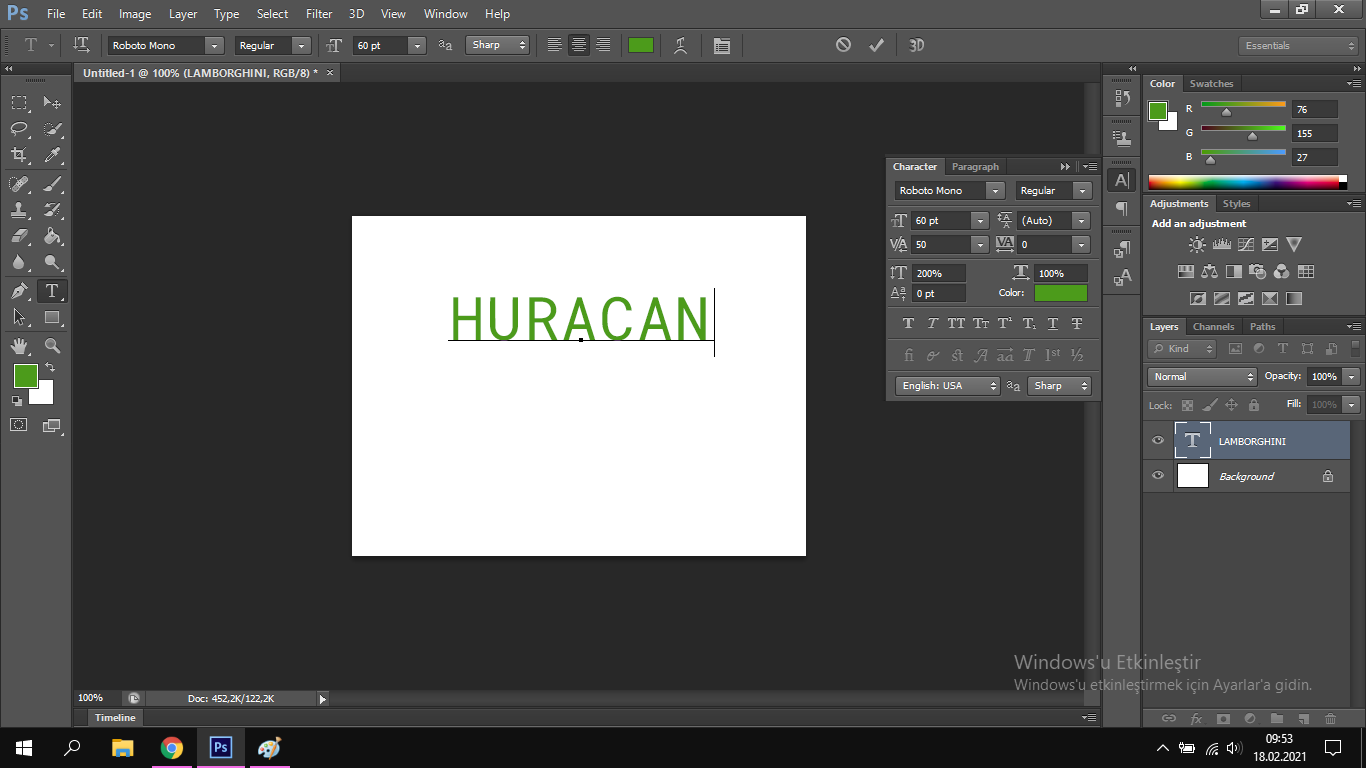Open the Filter menu
Screen dimensions: 1366x768
click(x=319, y=14)
